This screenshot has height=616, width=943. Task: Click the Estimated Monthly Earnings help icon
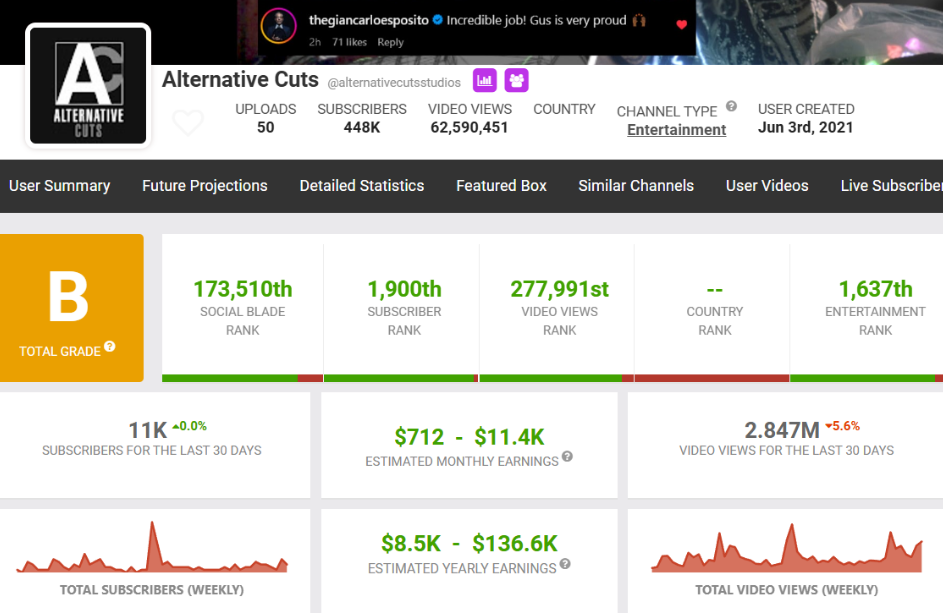coord(567,457)
